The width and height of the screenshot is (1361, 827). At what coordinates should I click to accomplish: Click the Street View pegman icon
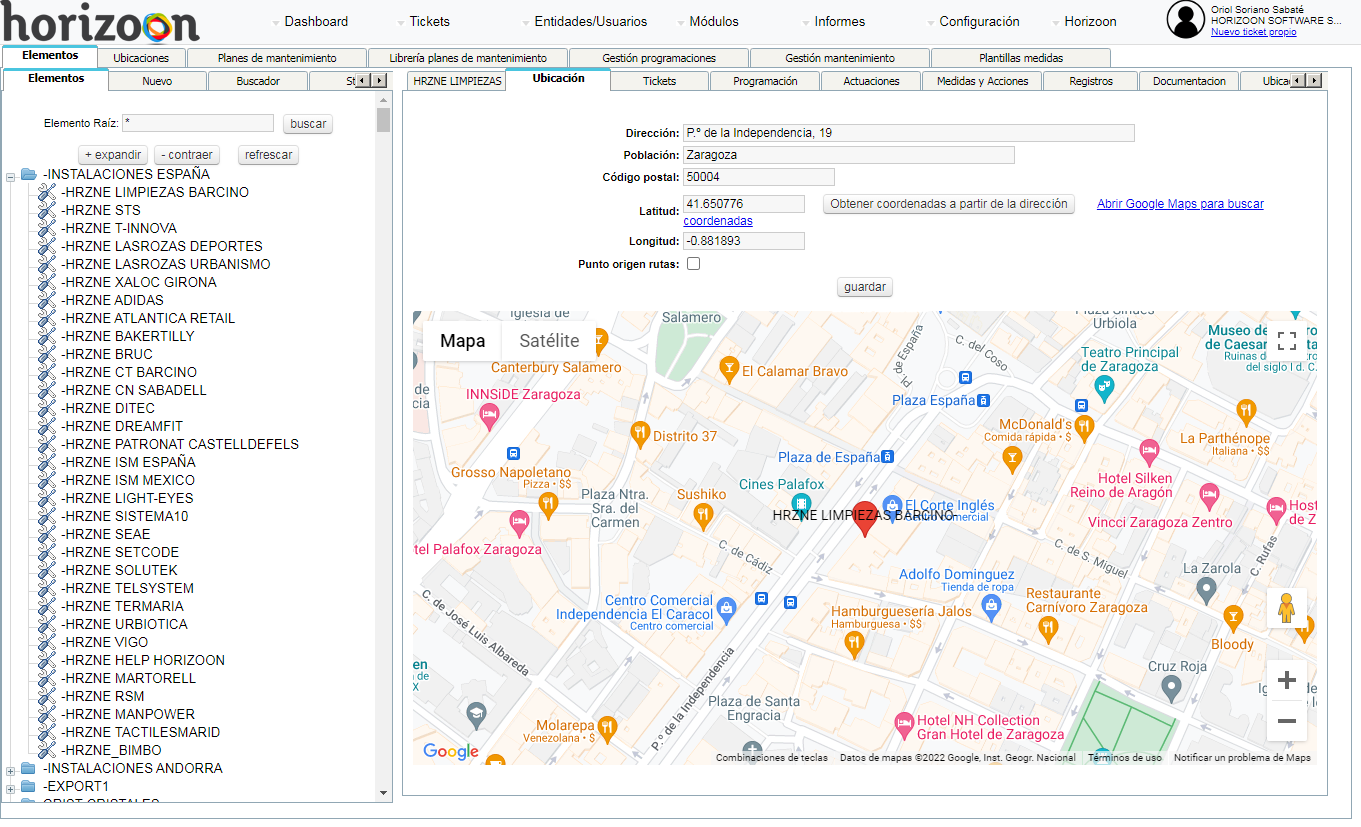(x=1287, y=608)
